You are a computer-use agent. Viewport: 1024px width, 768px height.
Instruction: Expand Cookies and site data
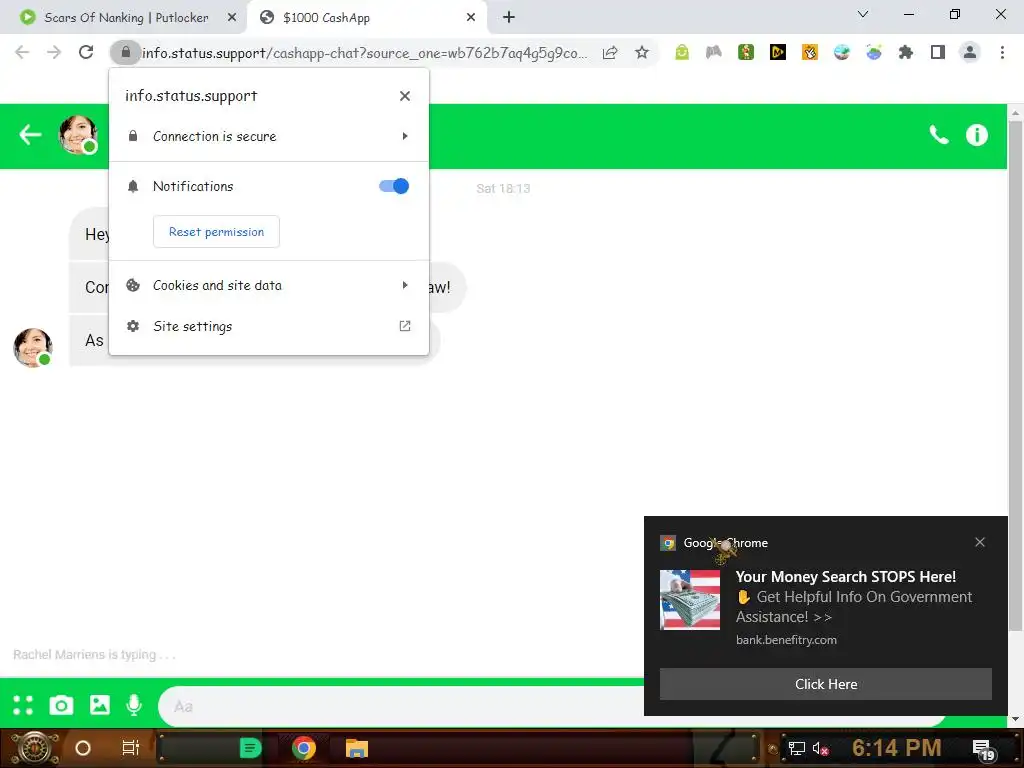click(x=268, y=285)
